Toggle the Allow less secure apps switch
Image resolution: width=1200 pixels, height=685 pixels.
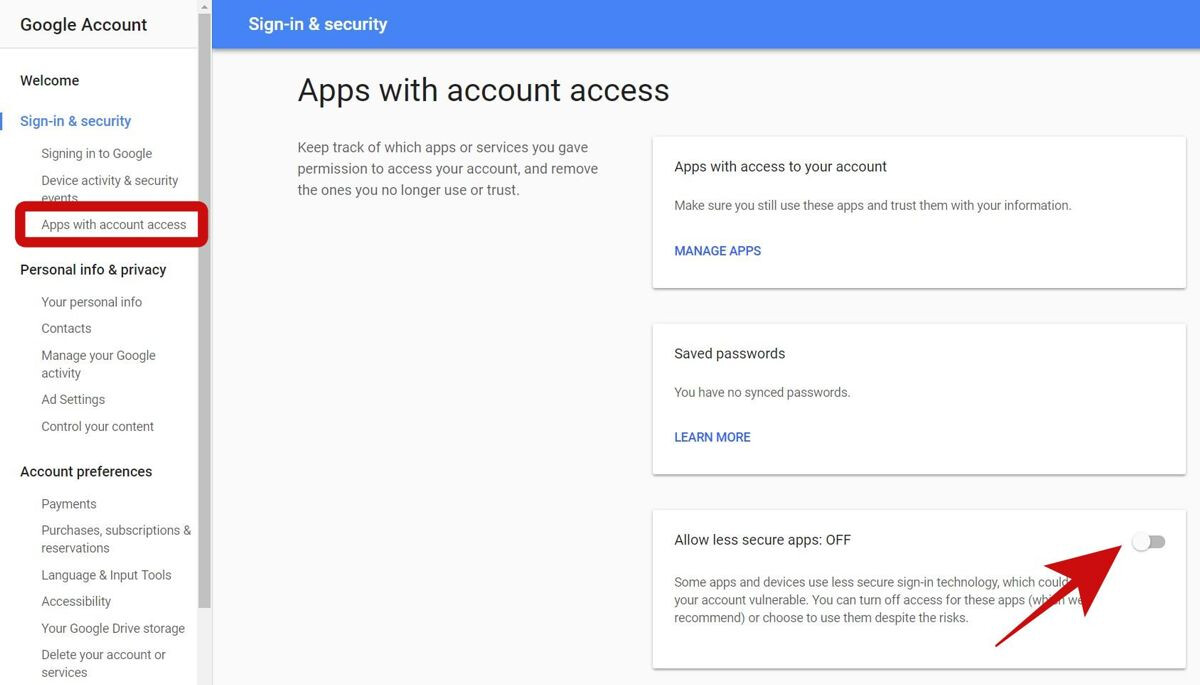coord(1148,542)
